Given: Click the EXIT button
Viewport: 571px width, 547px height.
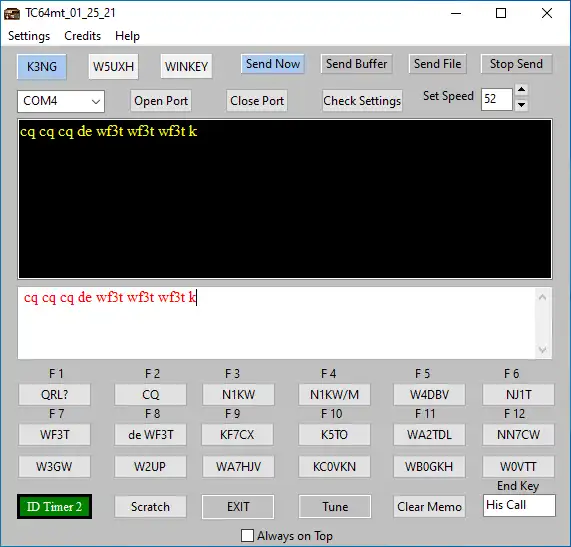Looking at the screenshot, I should coord(238,507).
